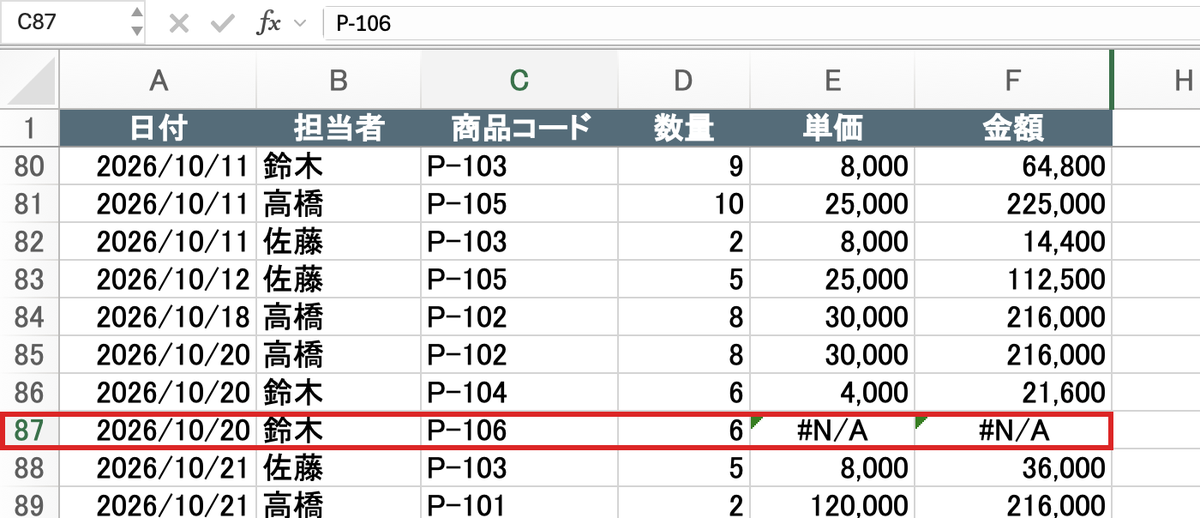
Task: Select date 2026/10/18 in row 84
Action: point(157,317)
